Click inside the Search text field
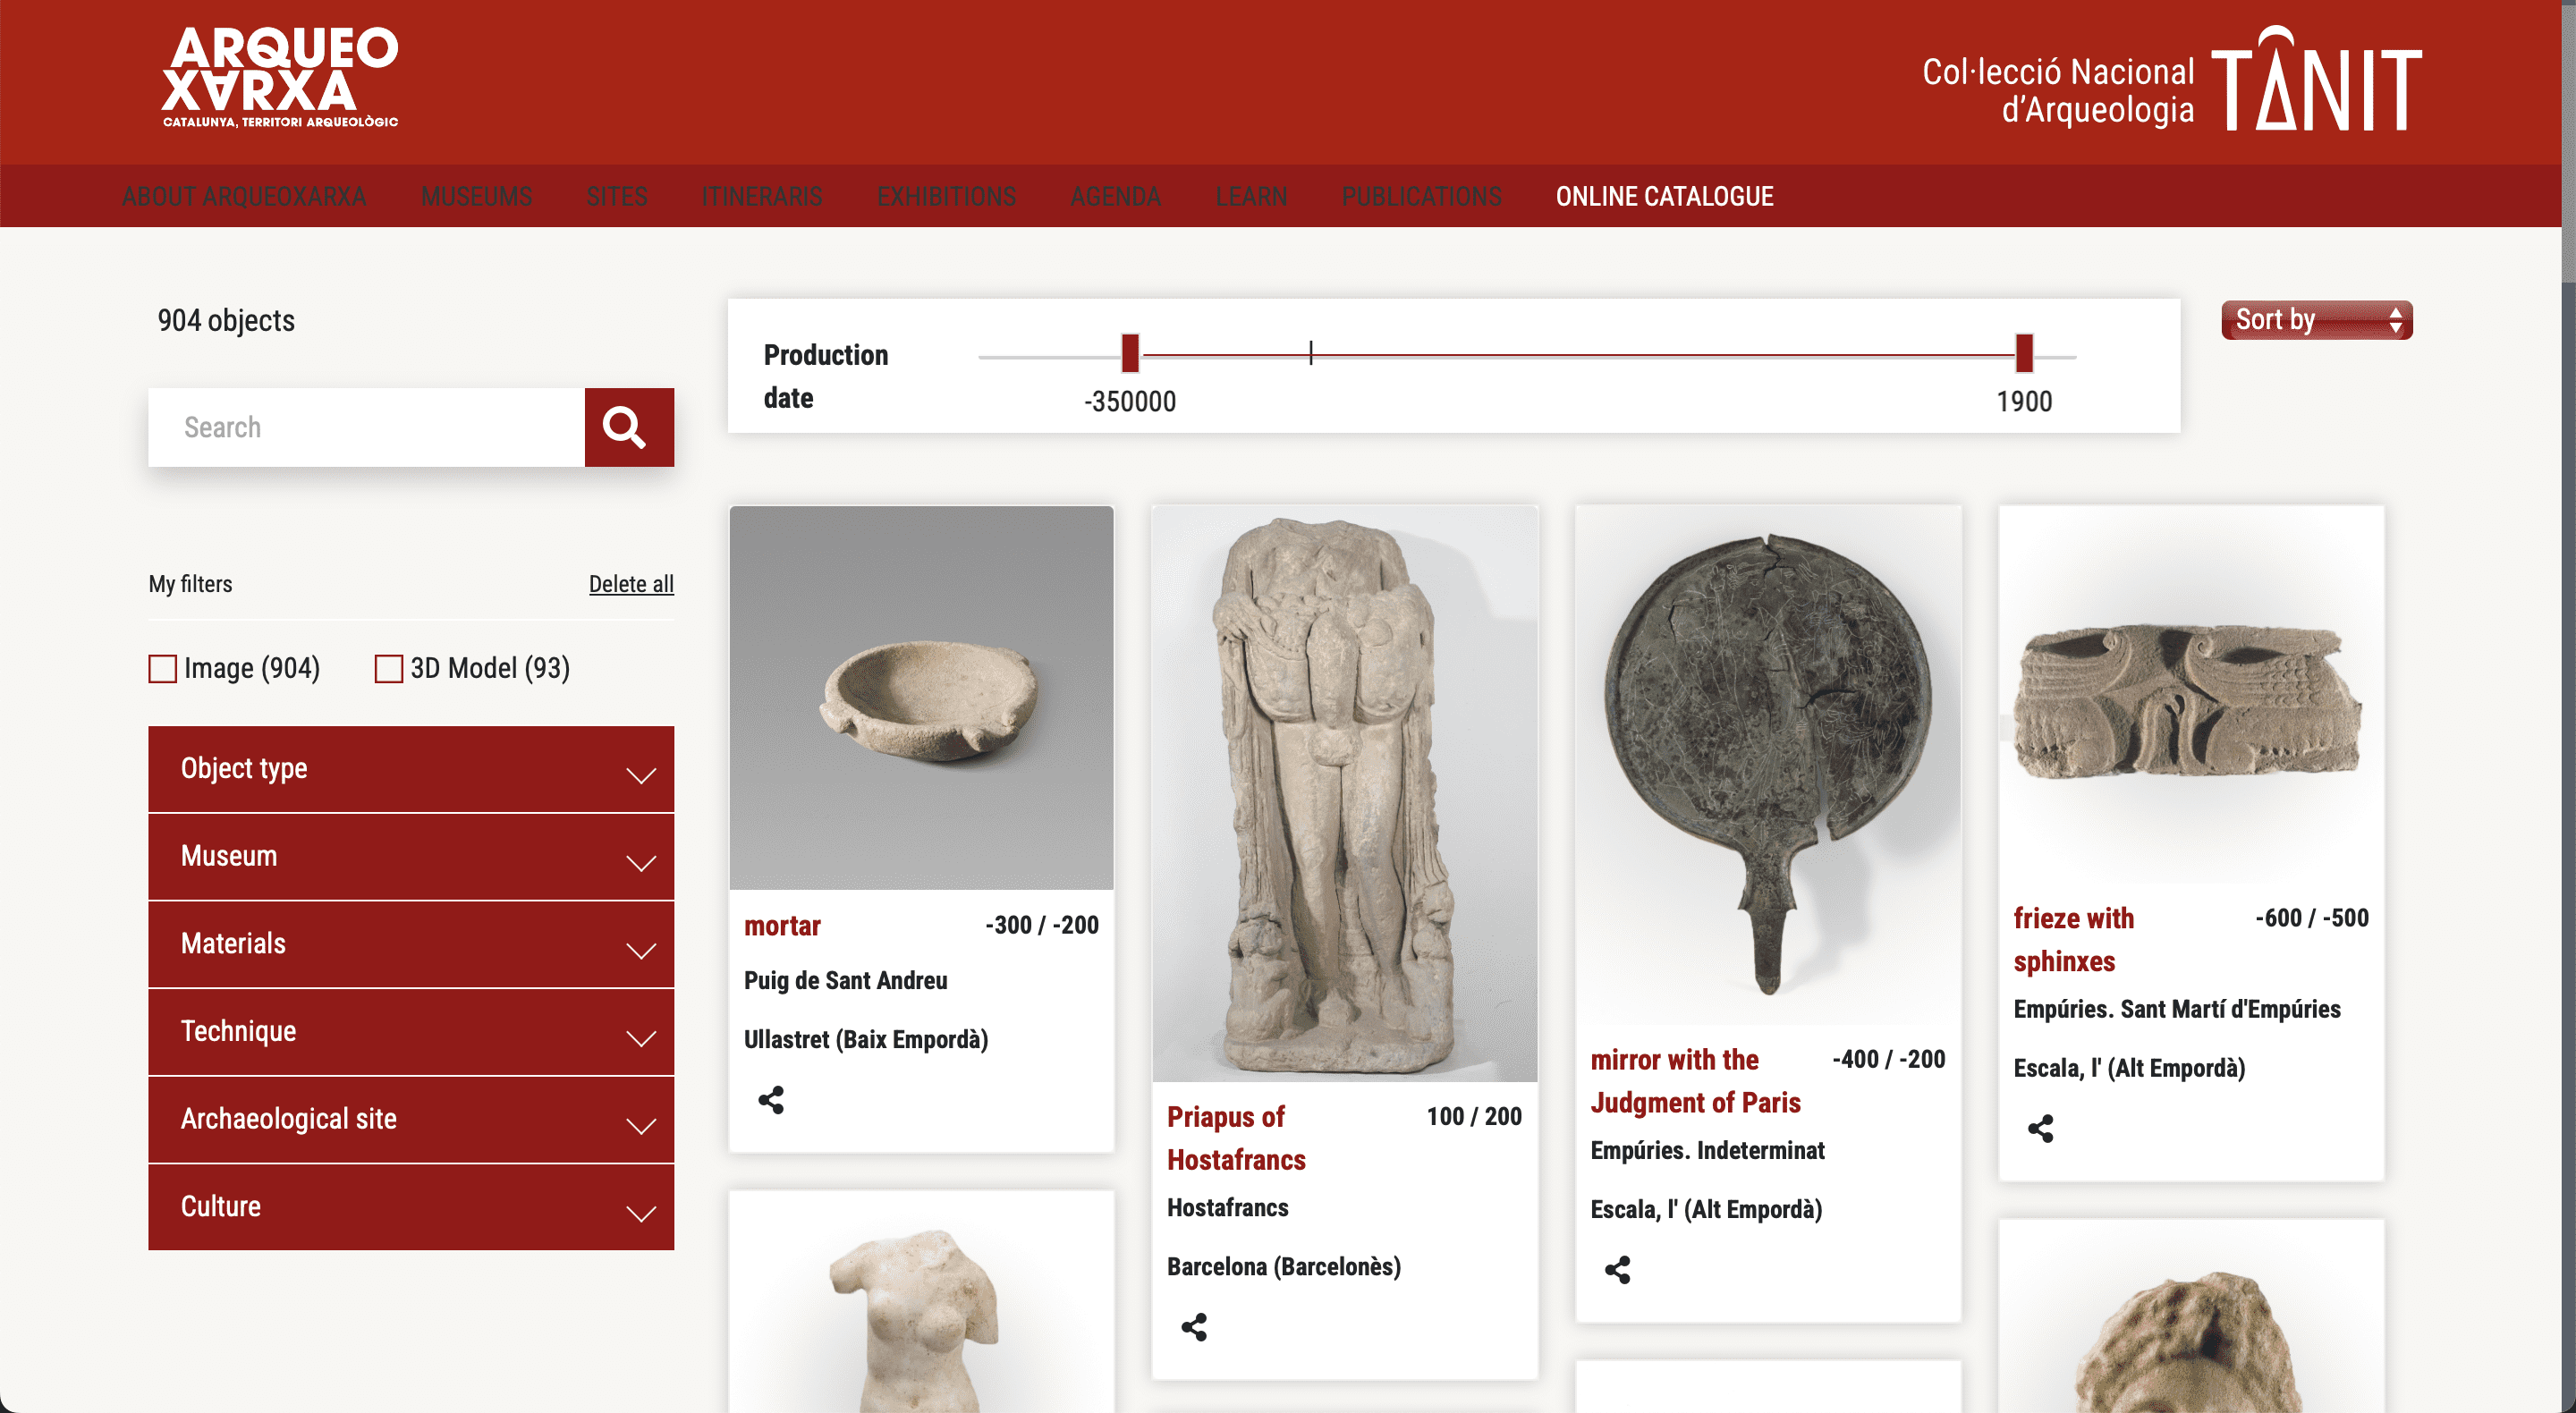This screenshot has width=2576, height=1413. click(x=366, y=427)
